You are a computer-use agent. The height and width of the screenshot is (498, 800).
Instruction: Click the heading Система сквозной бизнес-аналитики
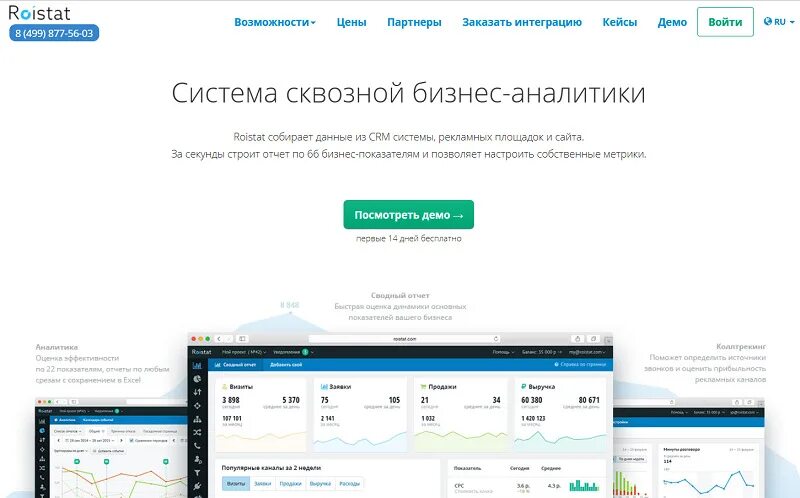(x=408, y=93)
